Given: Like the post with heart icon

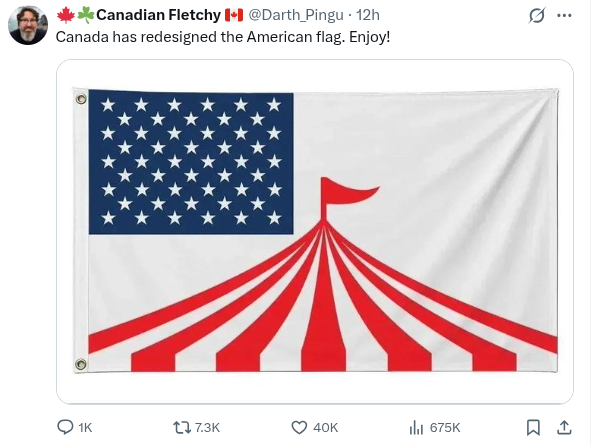Looking at the screenshot, I should tap(299, 427).
